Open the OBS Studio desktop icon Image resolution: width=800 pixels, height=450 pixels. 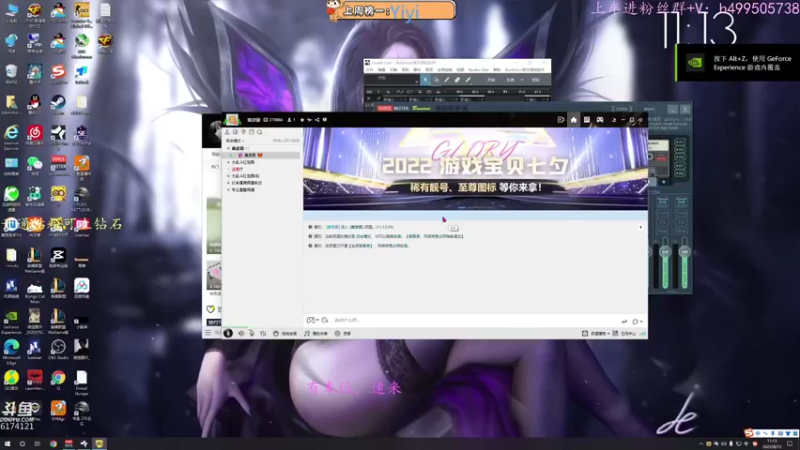58,349
